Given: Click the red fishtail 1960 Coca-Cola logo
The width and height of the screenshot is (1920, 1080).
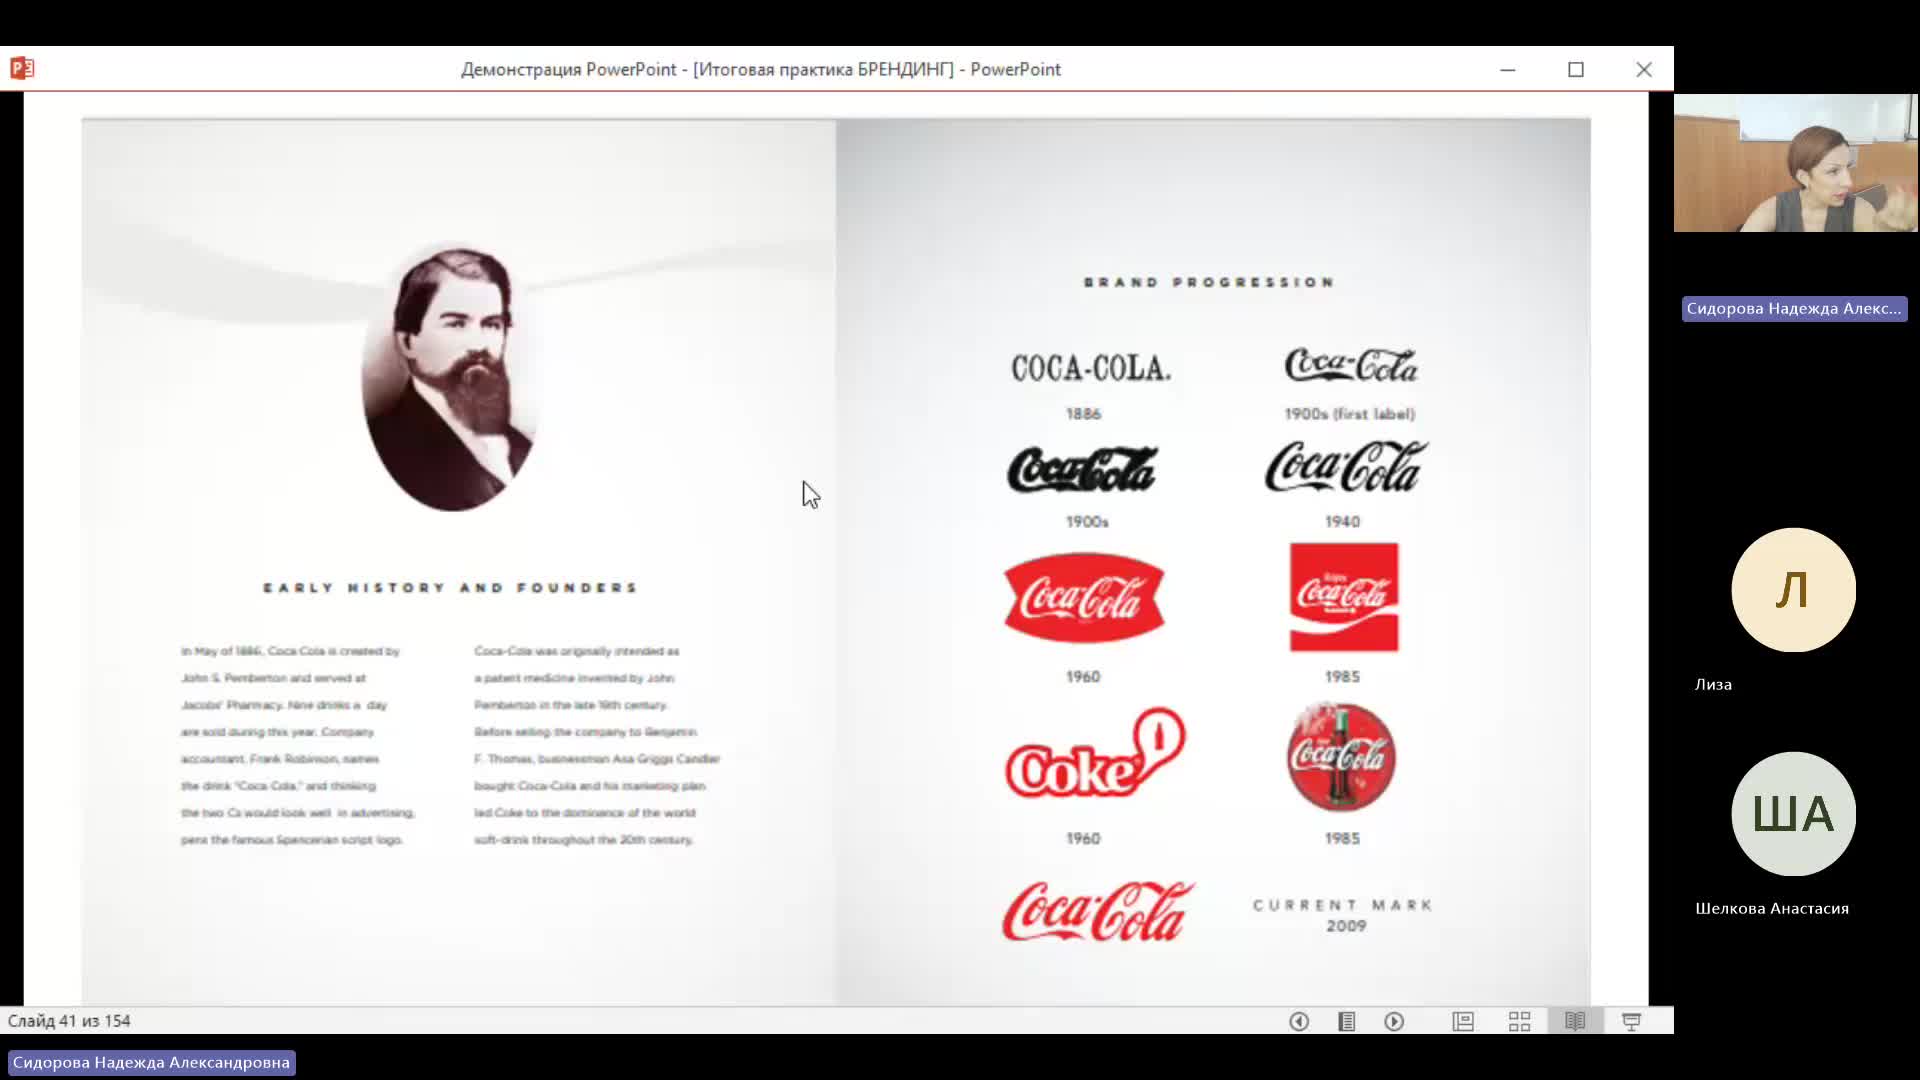Looking at the screenshot, I should click(1084, 598).
